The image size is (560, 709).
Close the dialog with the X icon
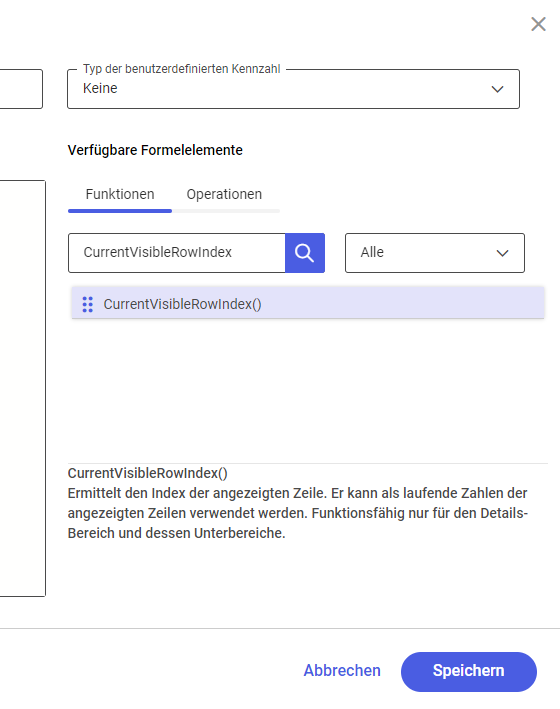pyautogui.click(x=538, y=24)
